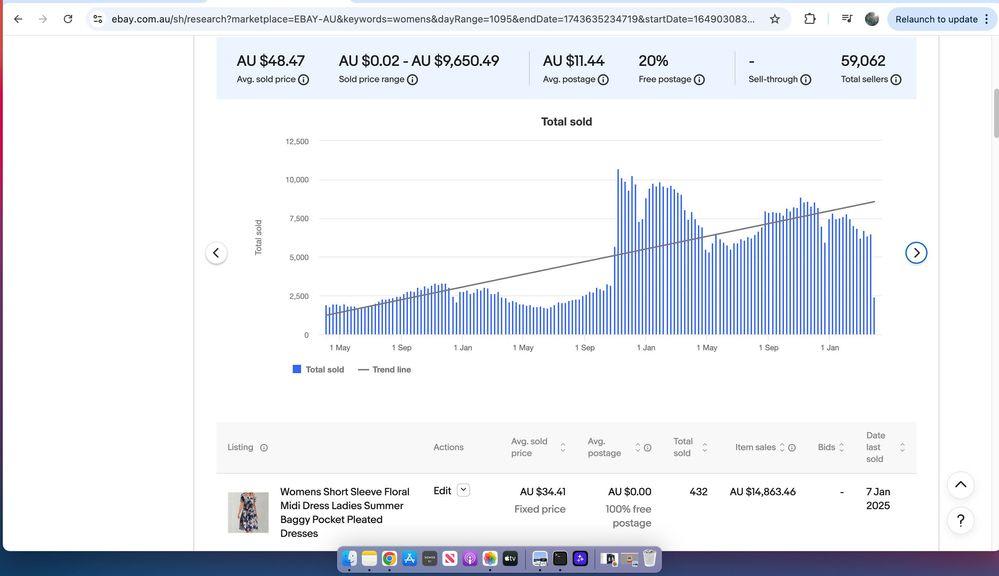The image size is (999, 576).
Task: Open Podcasts from the dock
Action: (x=470, y=559)
